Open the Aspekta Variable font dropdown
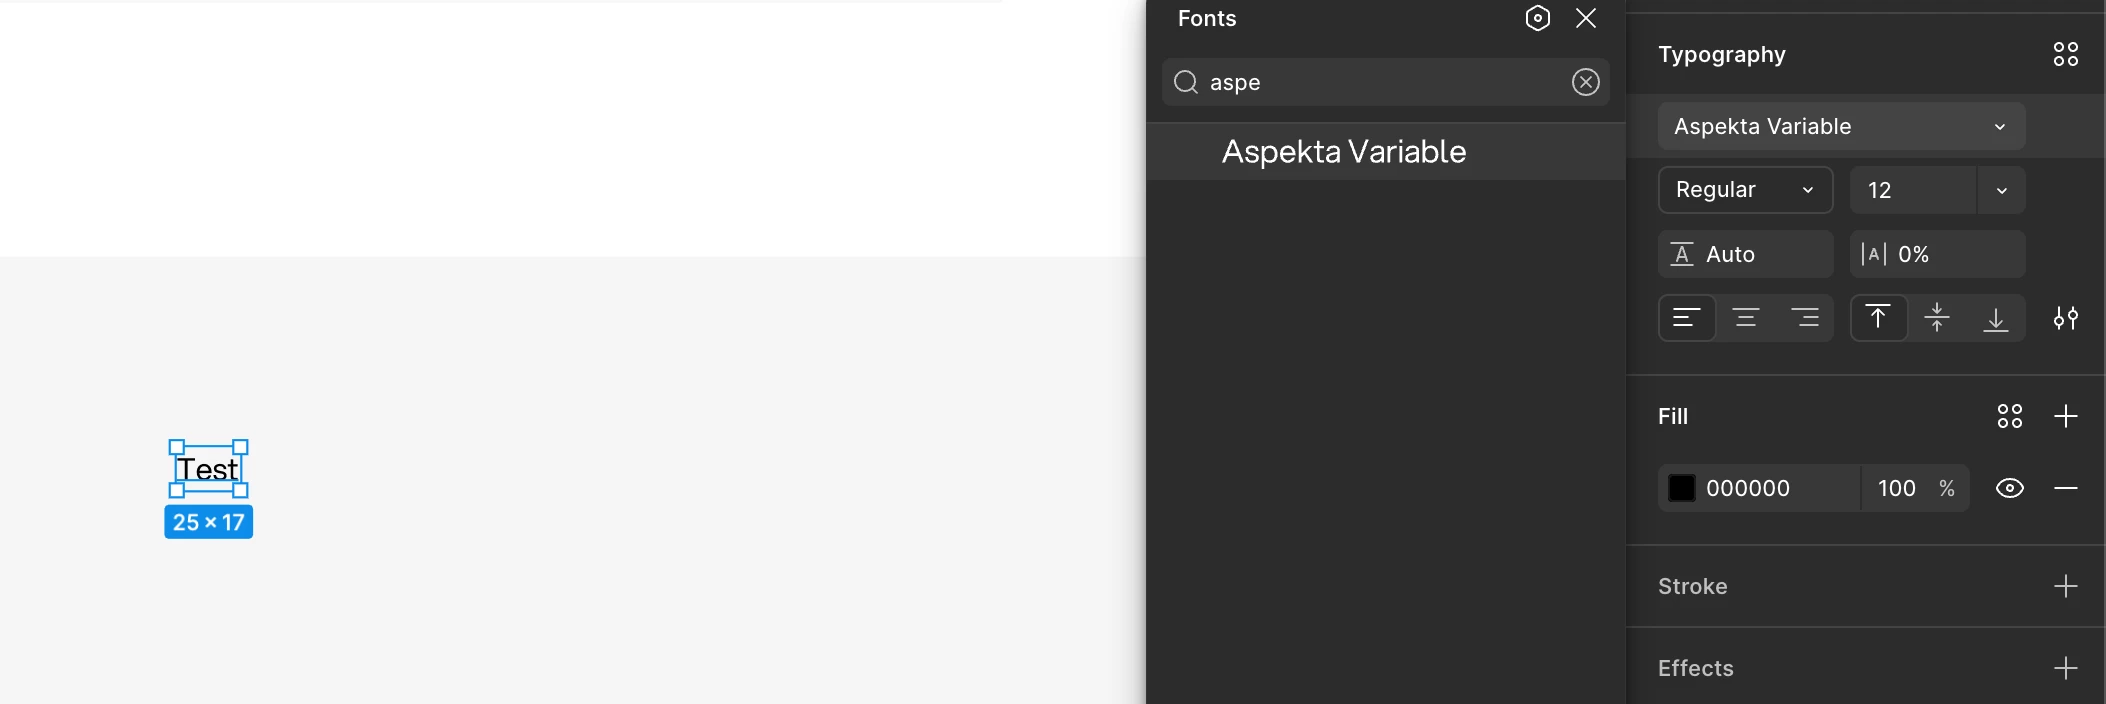The image size is (2106, 704). click(x=1842, y=126)
